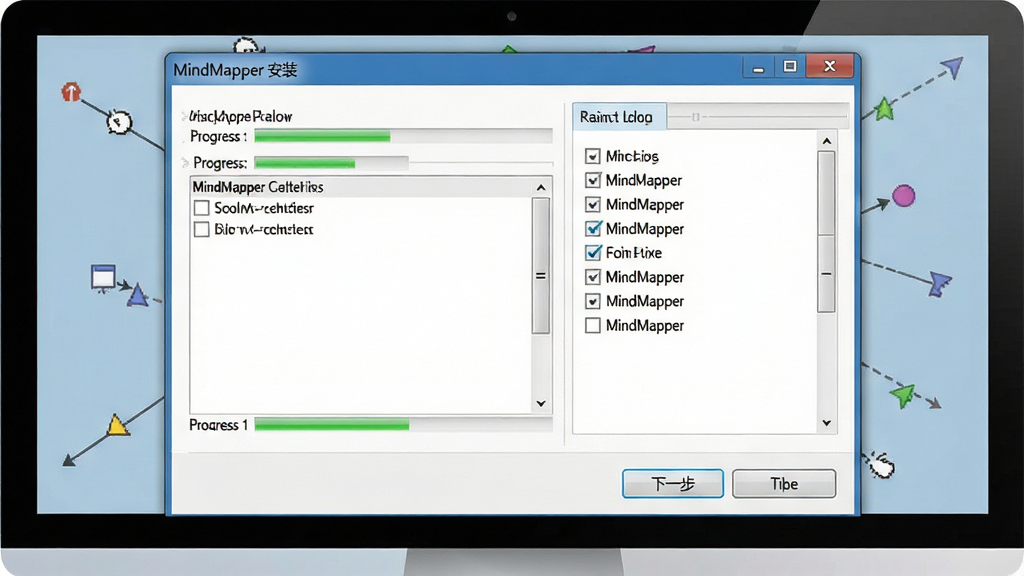Click the yellow triangle node on canvas

pos(118,425)
